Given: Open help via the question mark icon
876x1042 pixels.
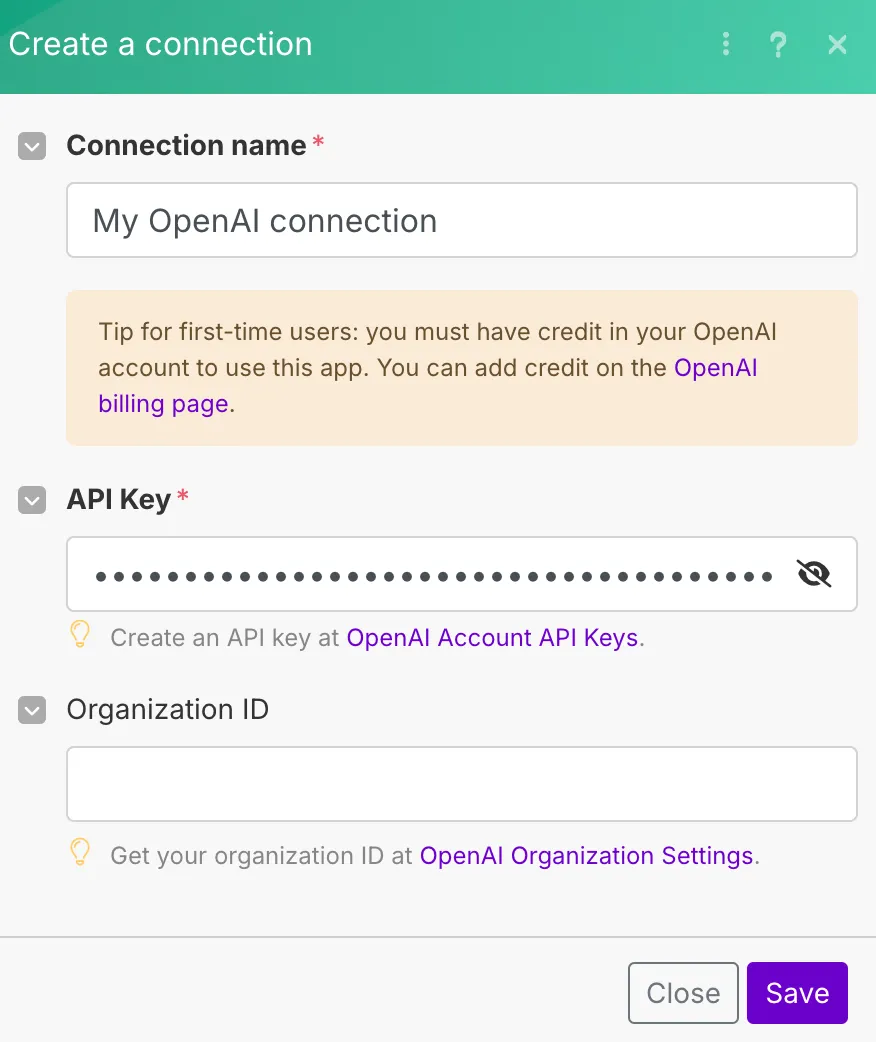Looking at the screenshot, I should click(x=778, y=45).
